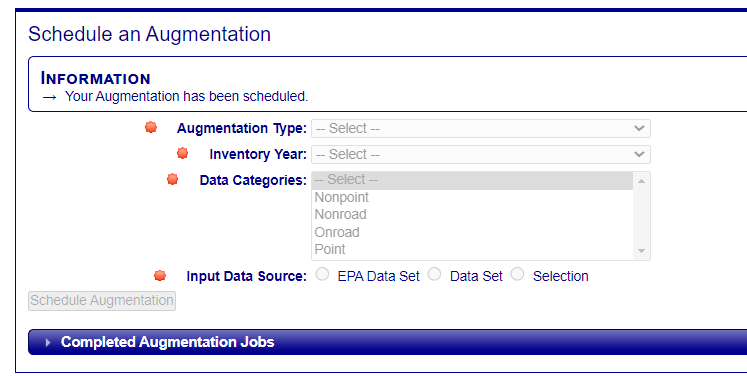Click the arrow icon in Information box

(x=50, y=97)
